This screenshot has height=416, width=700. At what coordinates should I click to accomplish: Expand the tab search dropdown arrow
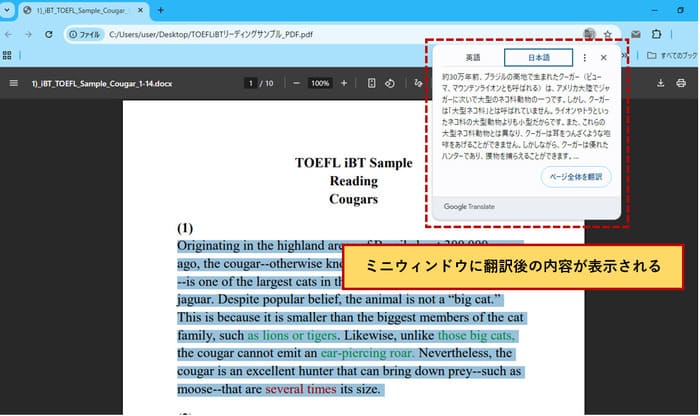point(8,9)
